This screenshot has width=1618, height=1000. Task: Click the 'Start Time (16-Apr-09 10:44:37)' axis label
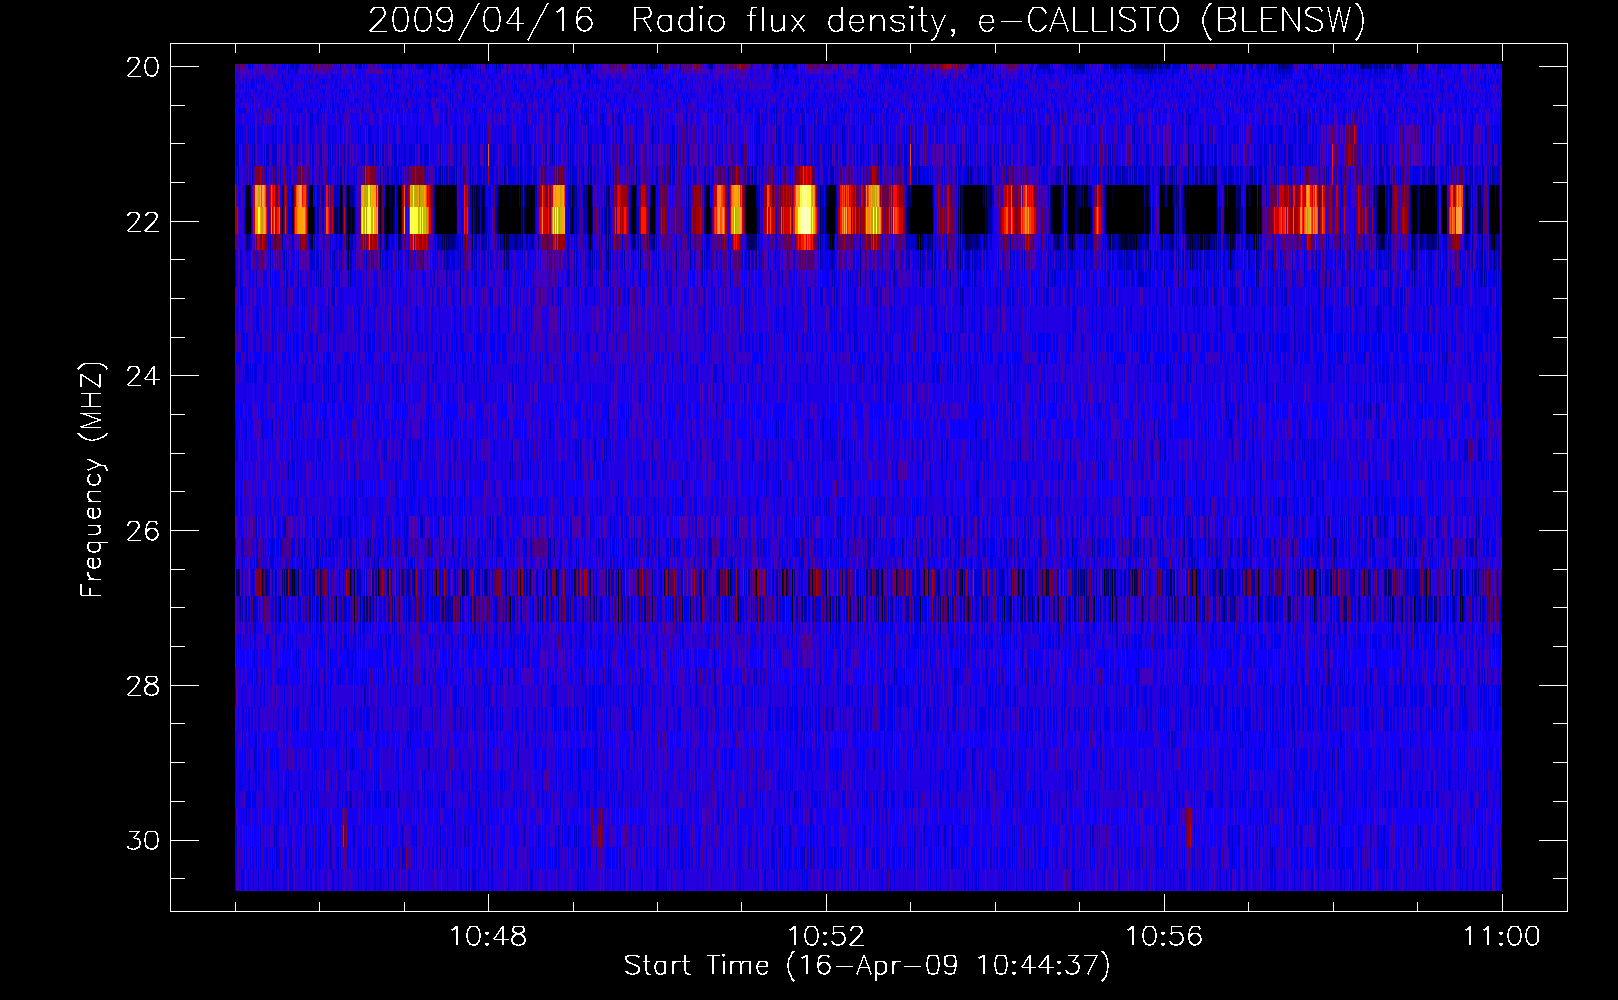coord(867,966)
